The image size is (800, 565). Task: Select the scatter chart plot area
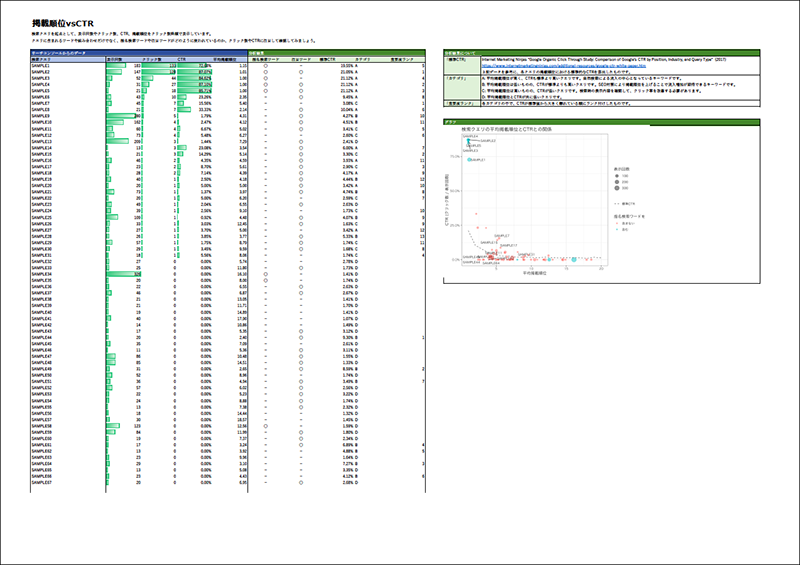coord(534,199)
